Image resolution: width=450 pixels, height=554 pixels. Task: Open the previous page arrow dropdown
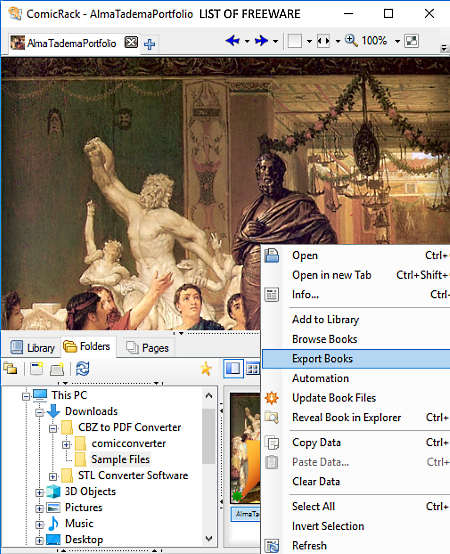click(247, 42)
